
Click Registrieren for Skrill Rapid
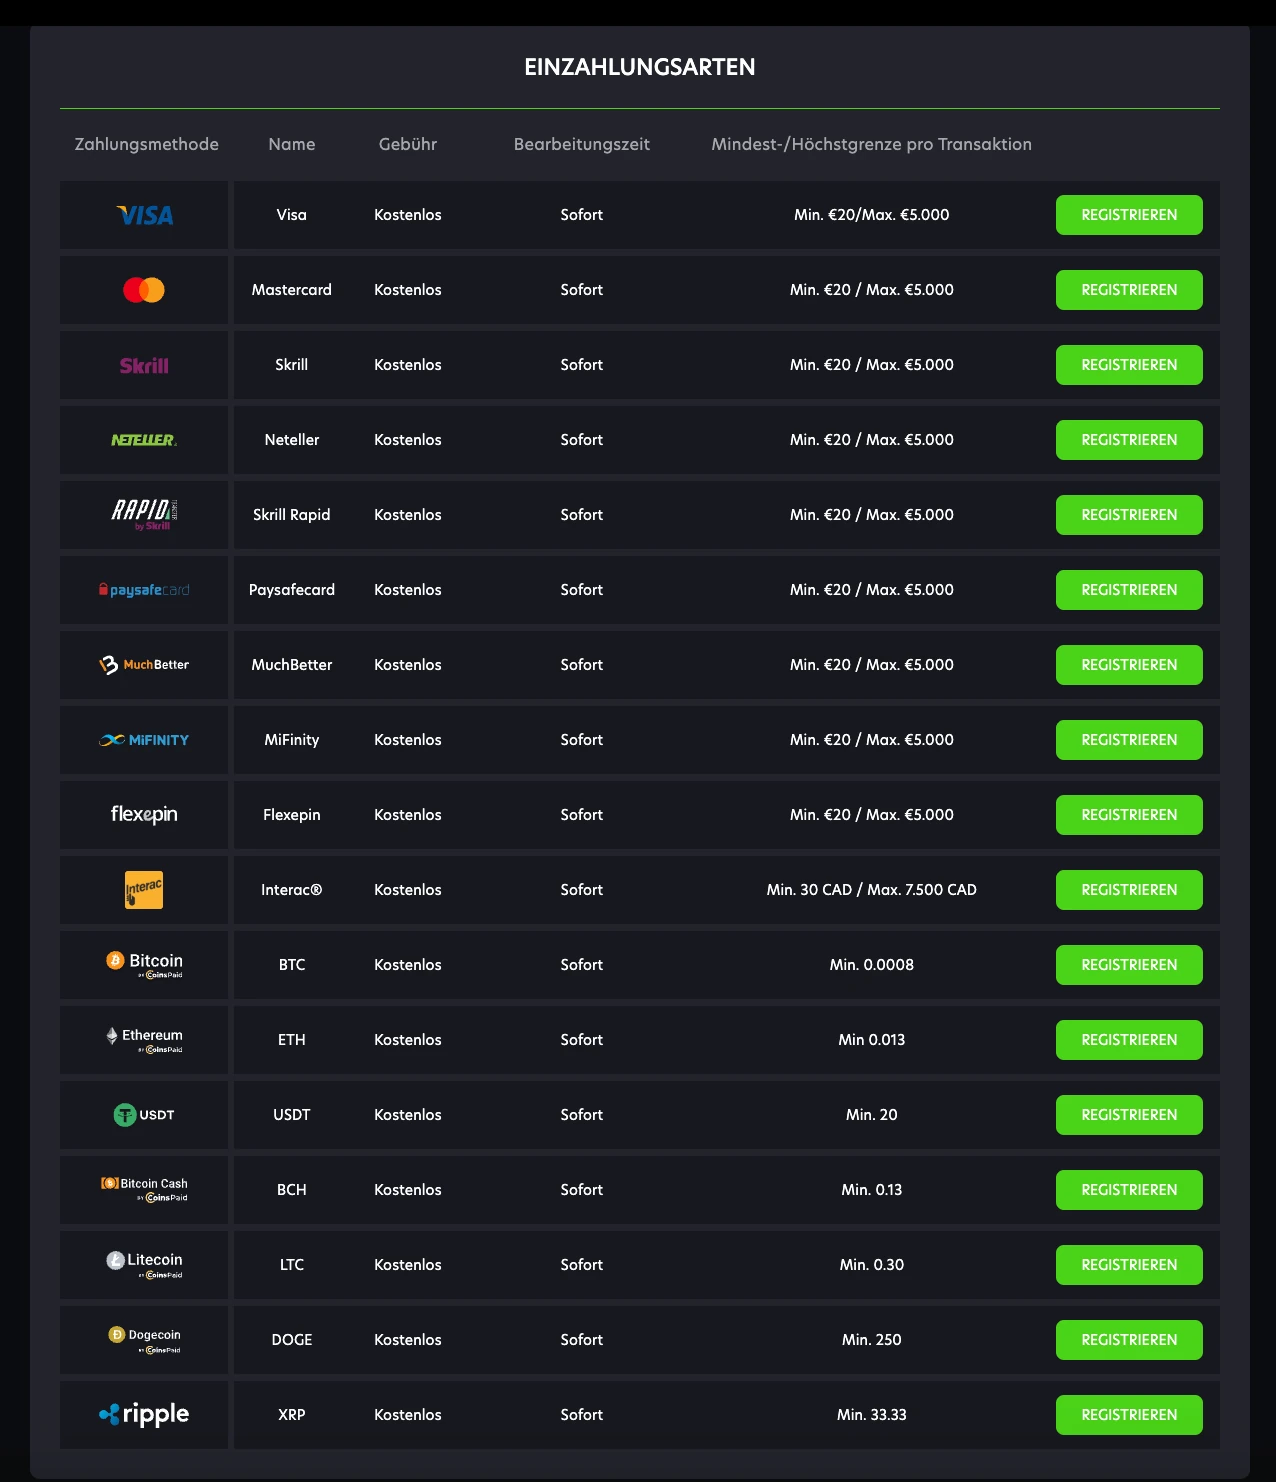(x=1129, y=515)
